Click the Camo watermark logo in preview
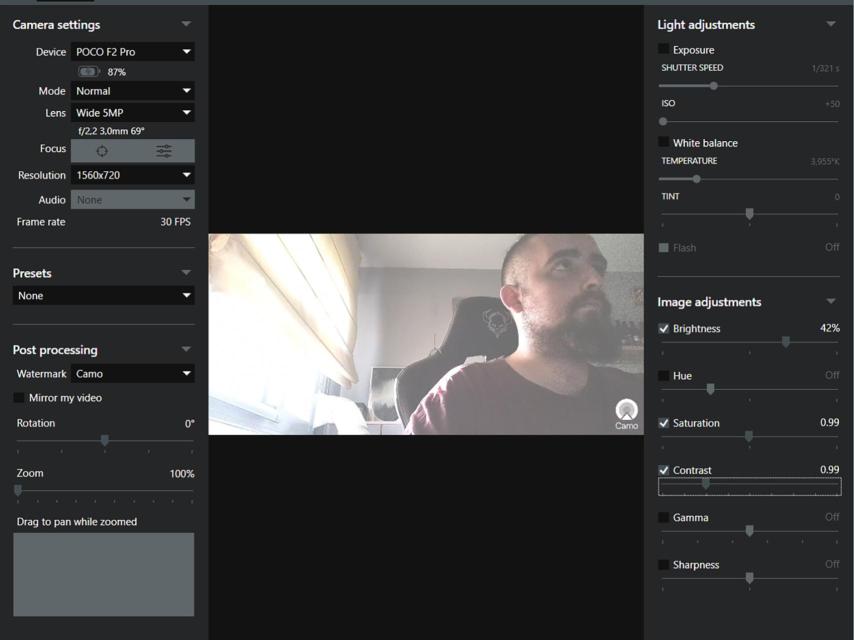This screenshot has height=640, width=854. [626, 413]
